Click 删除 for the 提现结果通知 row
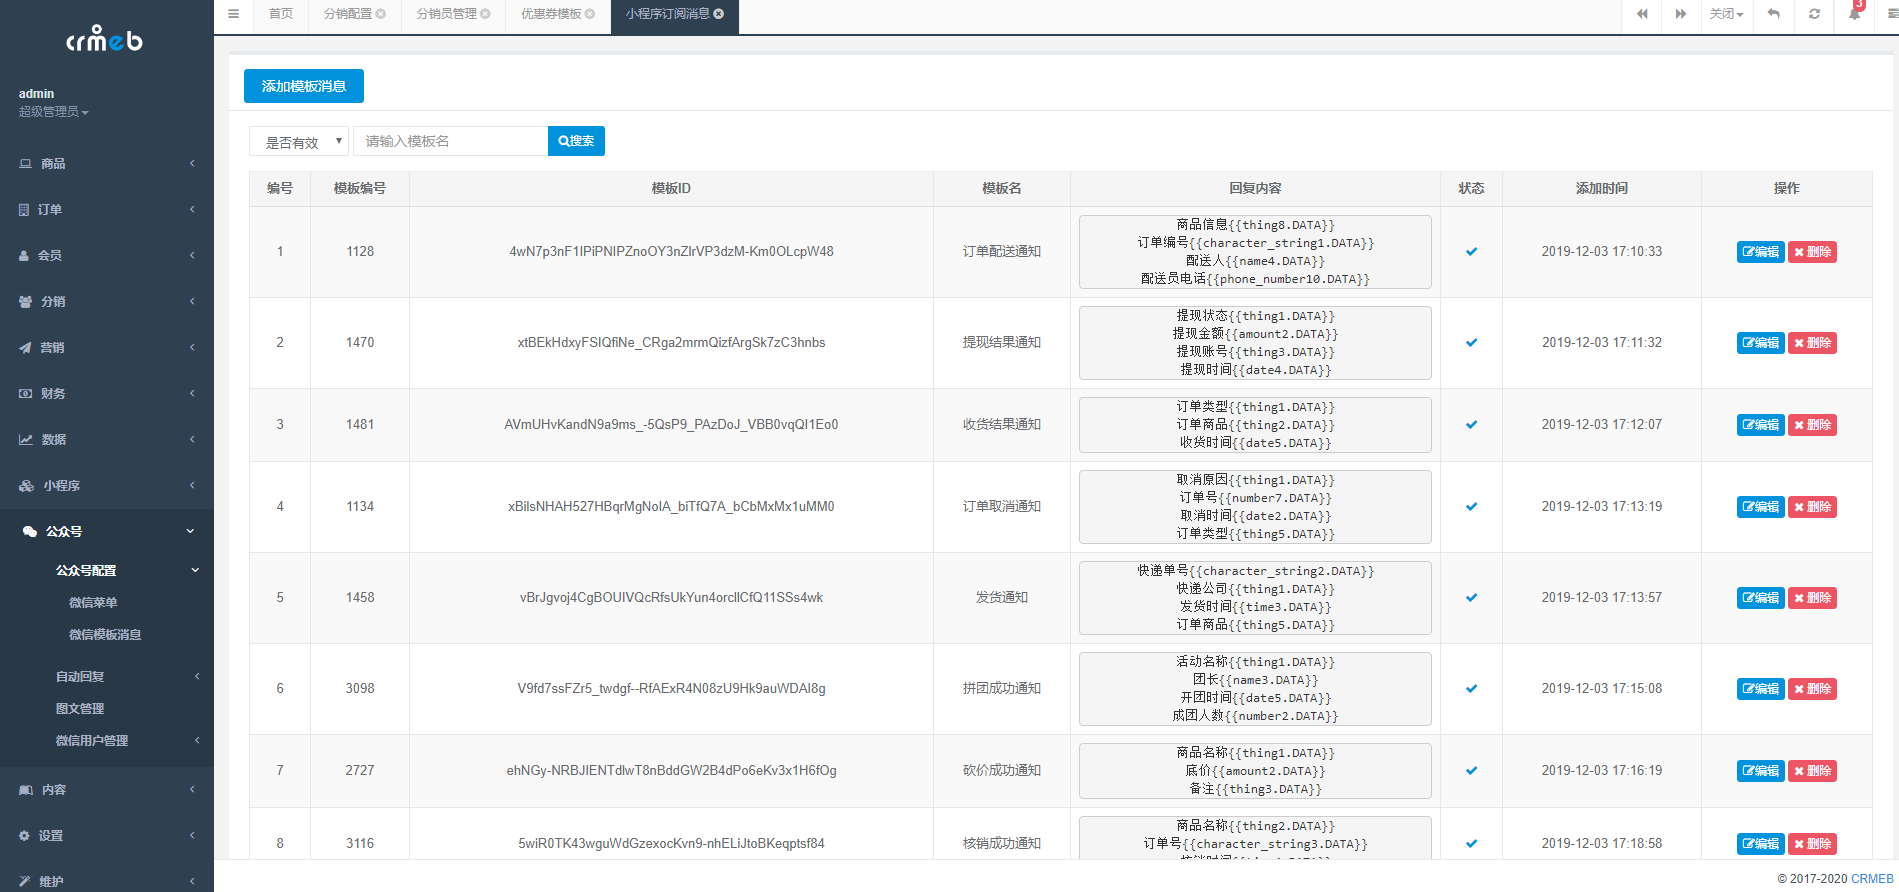This screenshot has height=892, width=1899. (x=1812, y=343)
